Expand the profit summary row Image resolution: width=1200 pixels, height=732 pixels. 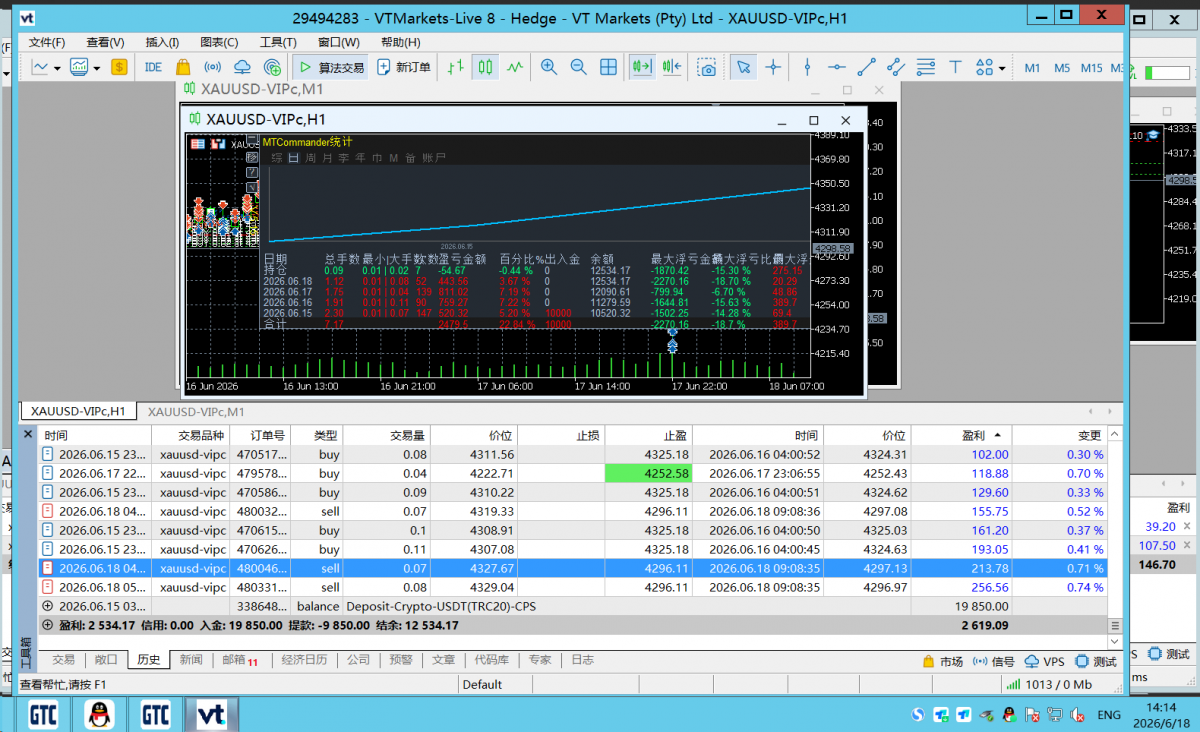48,625
